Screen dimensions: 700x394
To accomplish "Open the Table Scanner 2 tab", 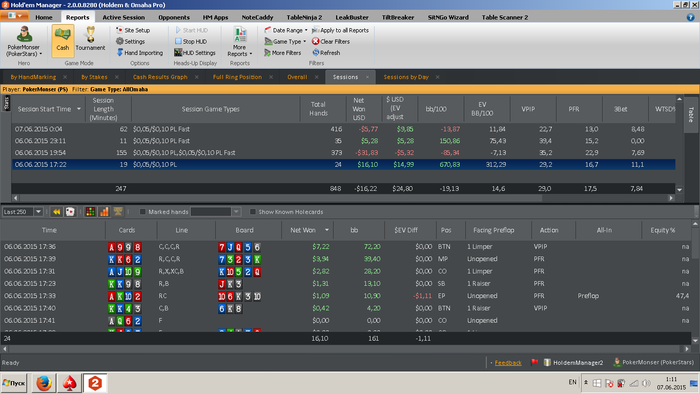I will (504, 17).
